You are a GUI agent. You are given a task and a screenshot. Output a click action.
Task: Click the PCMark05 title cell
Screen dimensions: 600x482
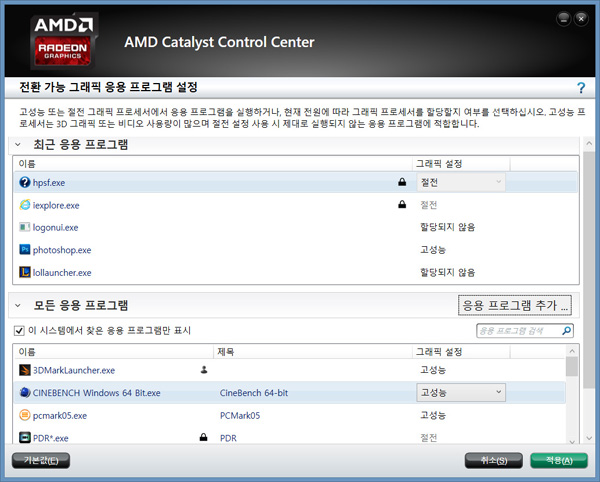coord(240,415)
